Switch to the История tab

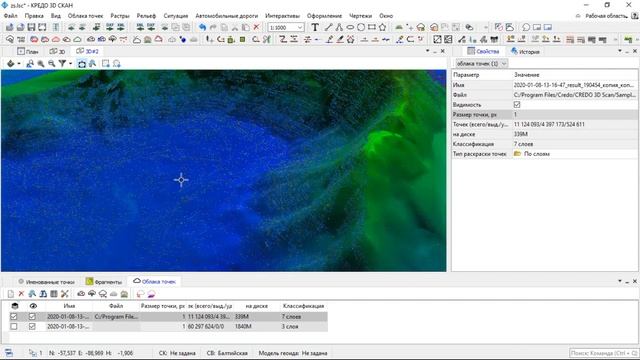(x=525, y=51)
